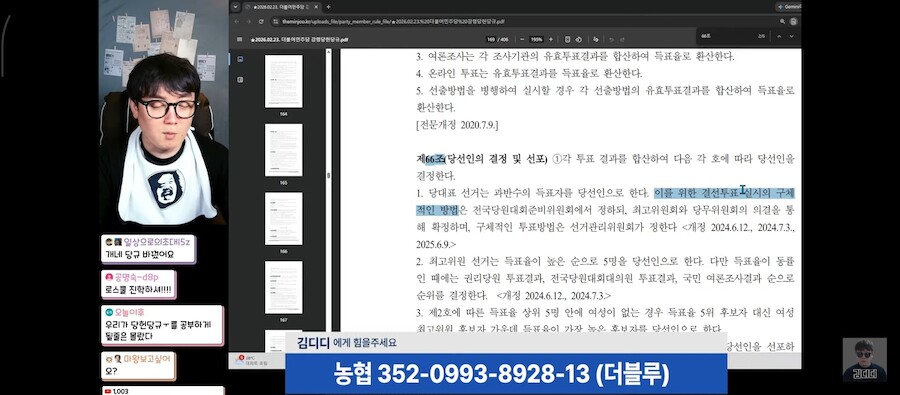900x395 pixels.
Task: Reload the page in browser toolbar
Action: click(x=261, y=21)
